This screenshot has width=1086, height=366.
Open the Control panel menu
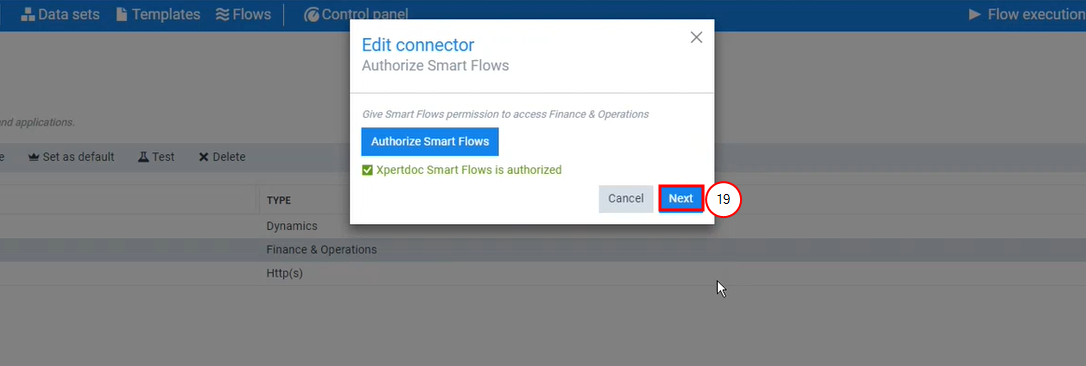(356, 15)
